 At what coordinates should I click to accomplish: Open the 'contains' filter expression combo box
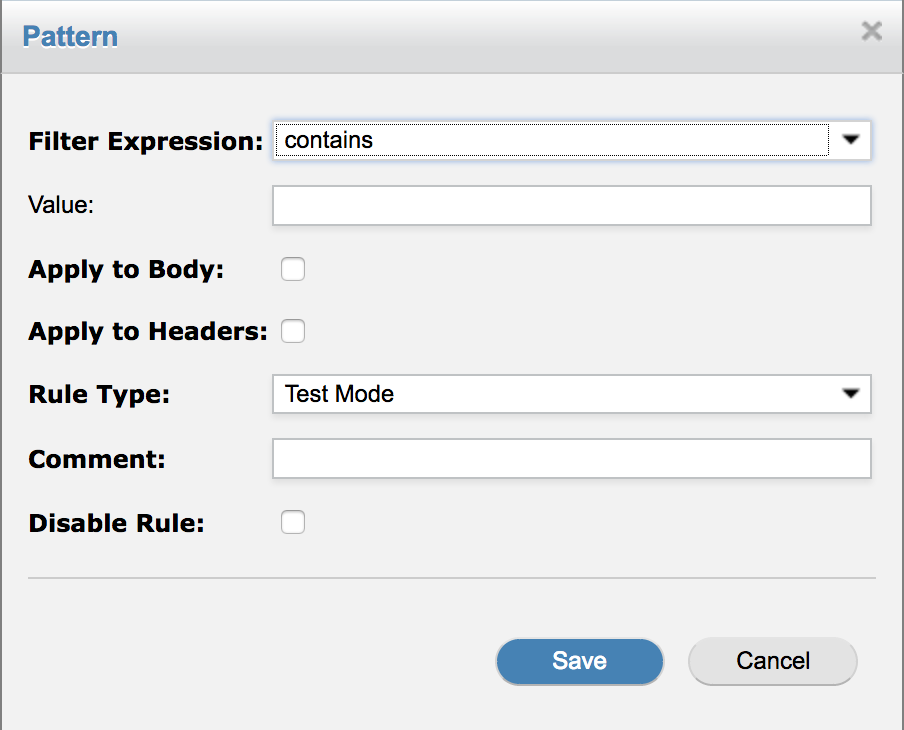[550, 141]
